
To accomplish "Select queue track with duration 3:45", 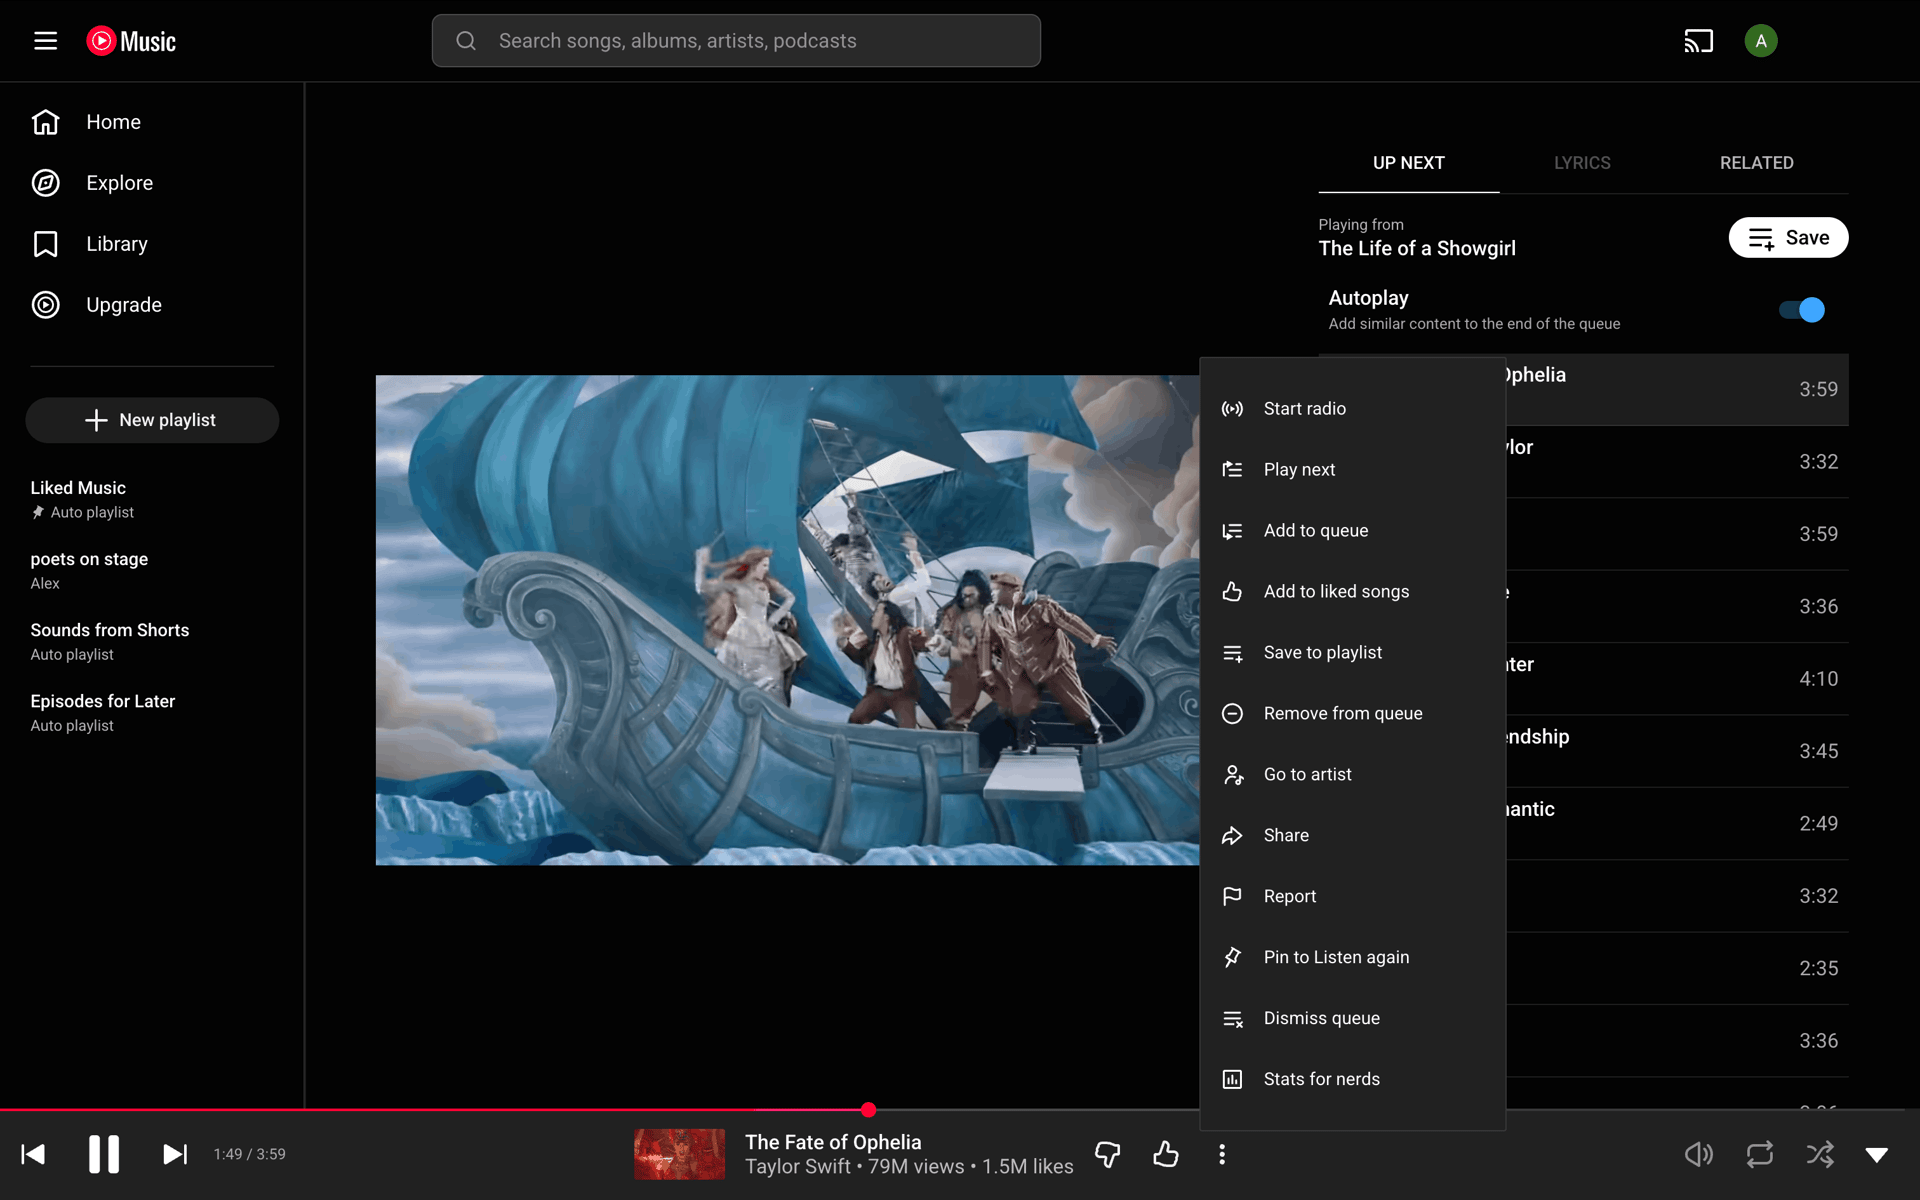I will tap(1677, 751).
